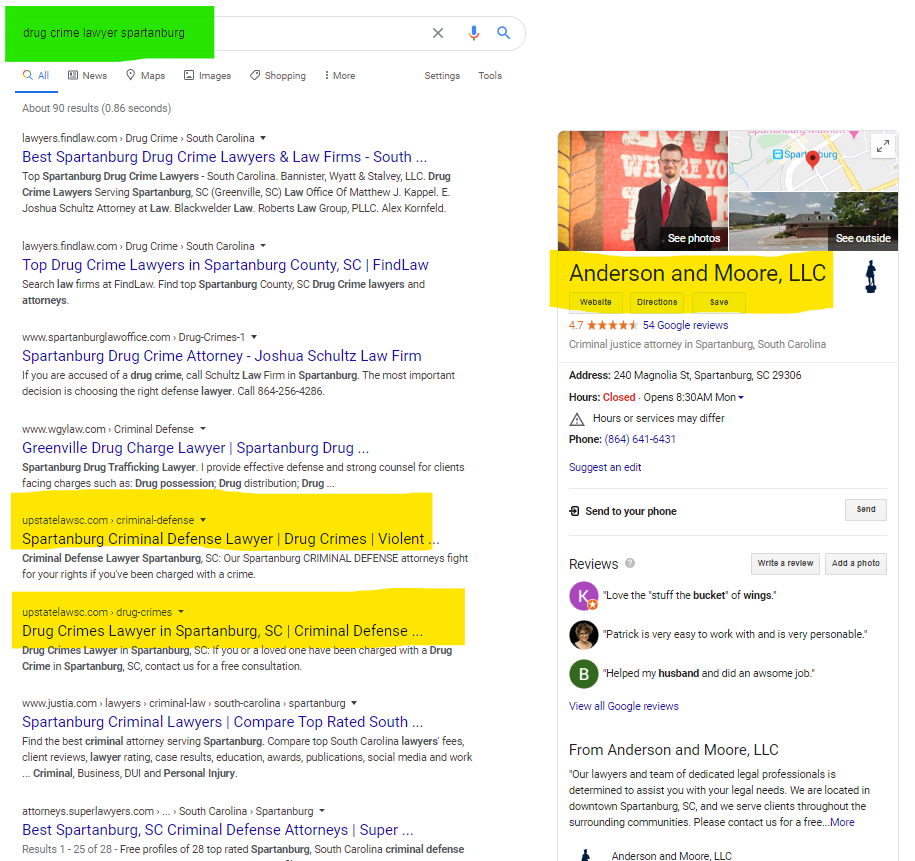The height and width of the screenshot is (861, 915).
Task: Expand the map with the fullscreen arrows icon
Action: [x=883, y=146]
